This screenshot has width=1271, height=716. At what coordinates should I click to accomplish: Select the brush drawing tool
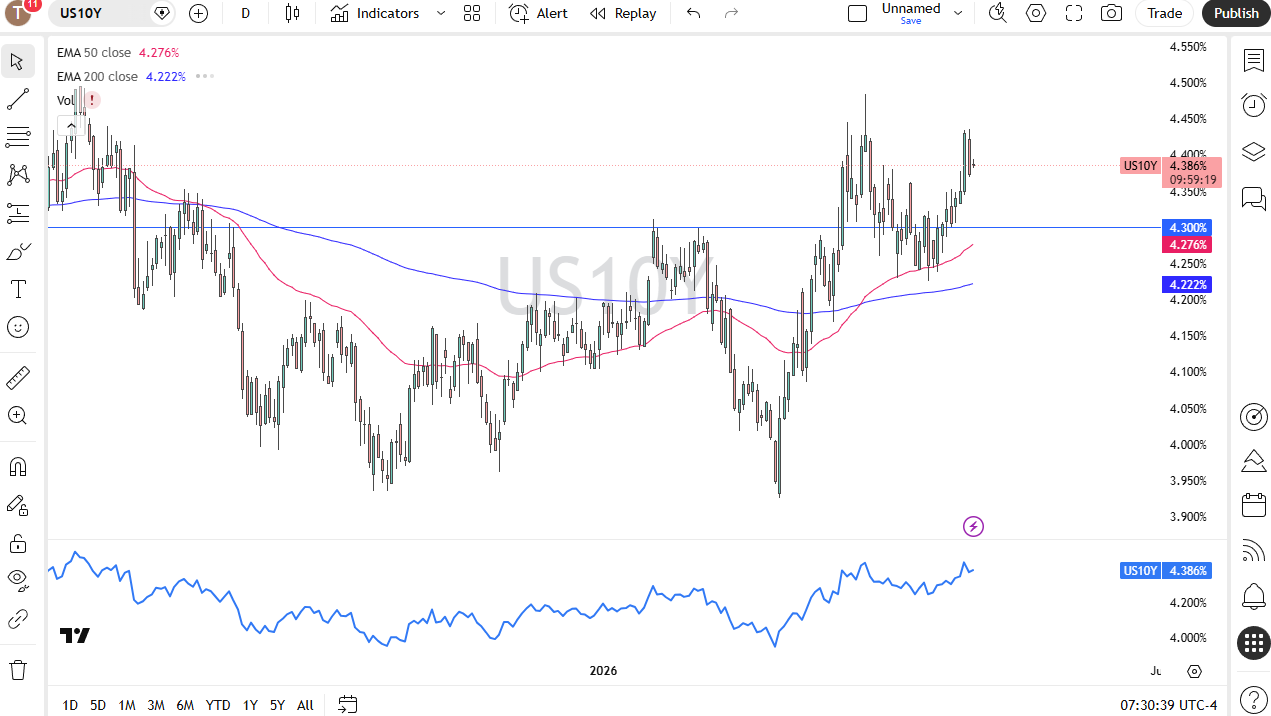coord(17,251)
